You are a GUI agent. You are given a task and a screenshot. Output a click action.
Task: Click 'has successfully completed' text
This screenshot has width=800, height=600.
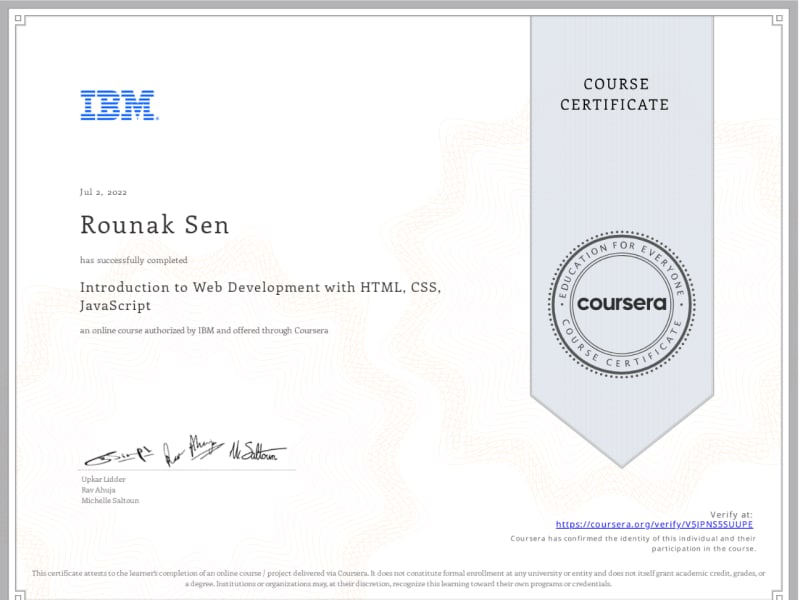click(134, 260)
